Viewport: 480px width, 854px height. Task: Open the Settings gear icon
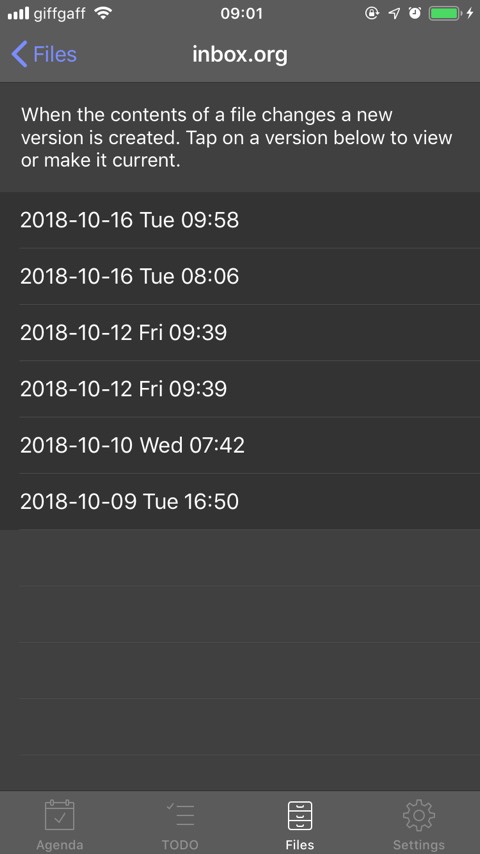[419, 815]
